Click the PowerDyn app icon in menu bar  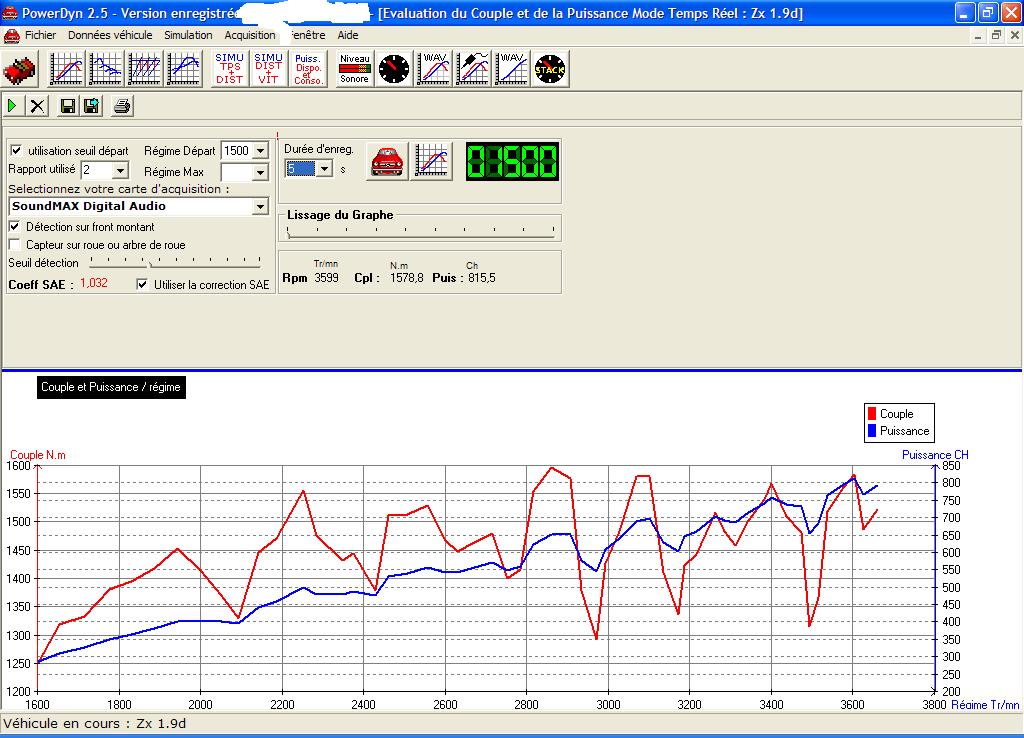(12, 35)
